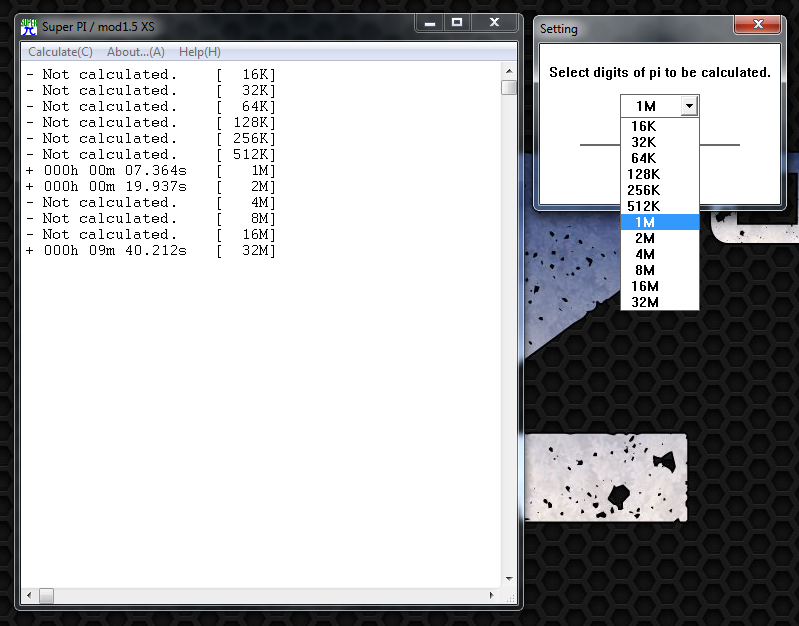Click the 4M Not calculated row
This screenshot has height=626, width=799.
point(151,202)
